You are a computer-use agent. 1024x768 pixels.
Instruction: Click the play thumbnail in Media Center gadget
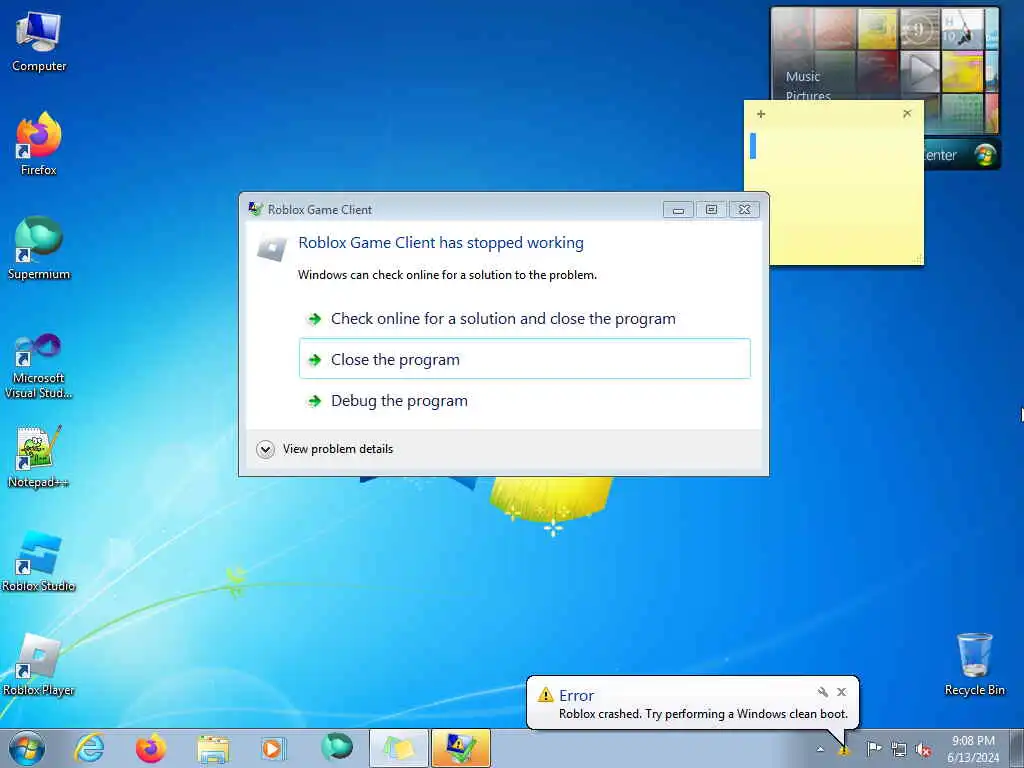(x=920, y=71)
